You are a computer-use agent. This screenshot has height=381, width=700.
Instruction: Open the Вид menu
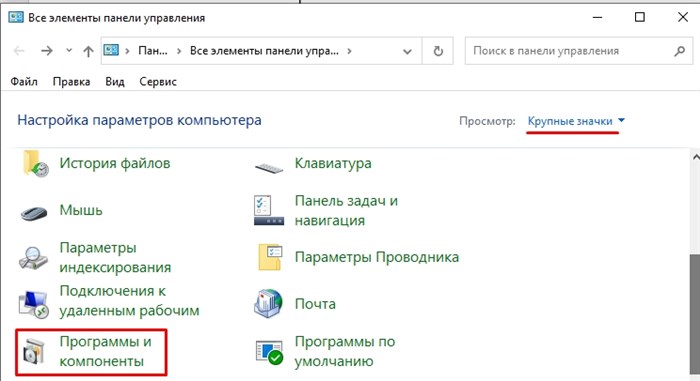[x=115, y=82]
